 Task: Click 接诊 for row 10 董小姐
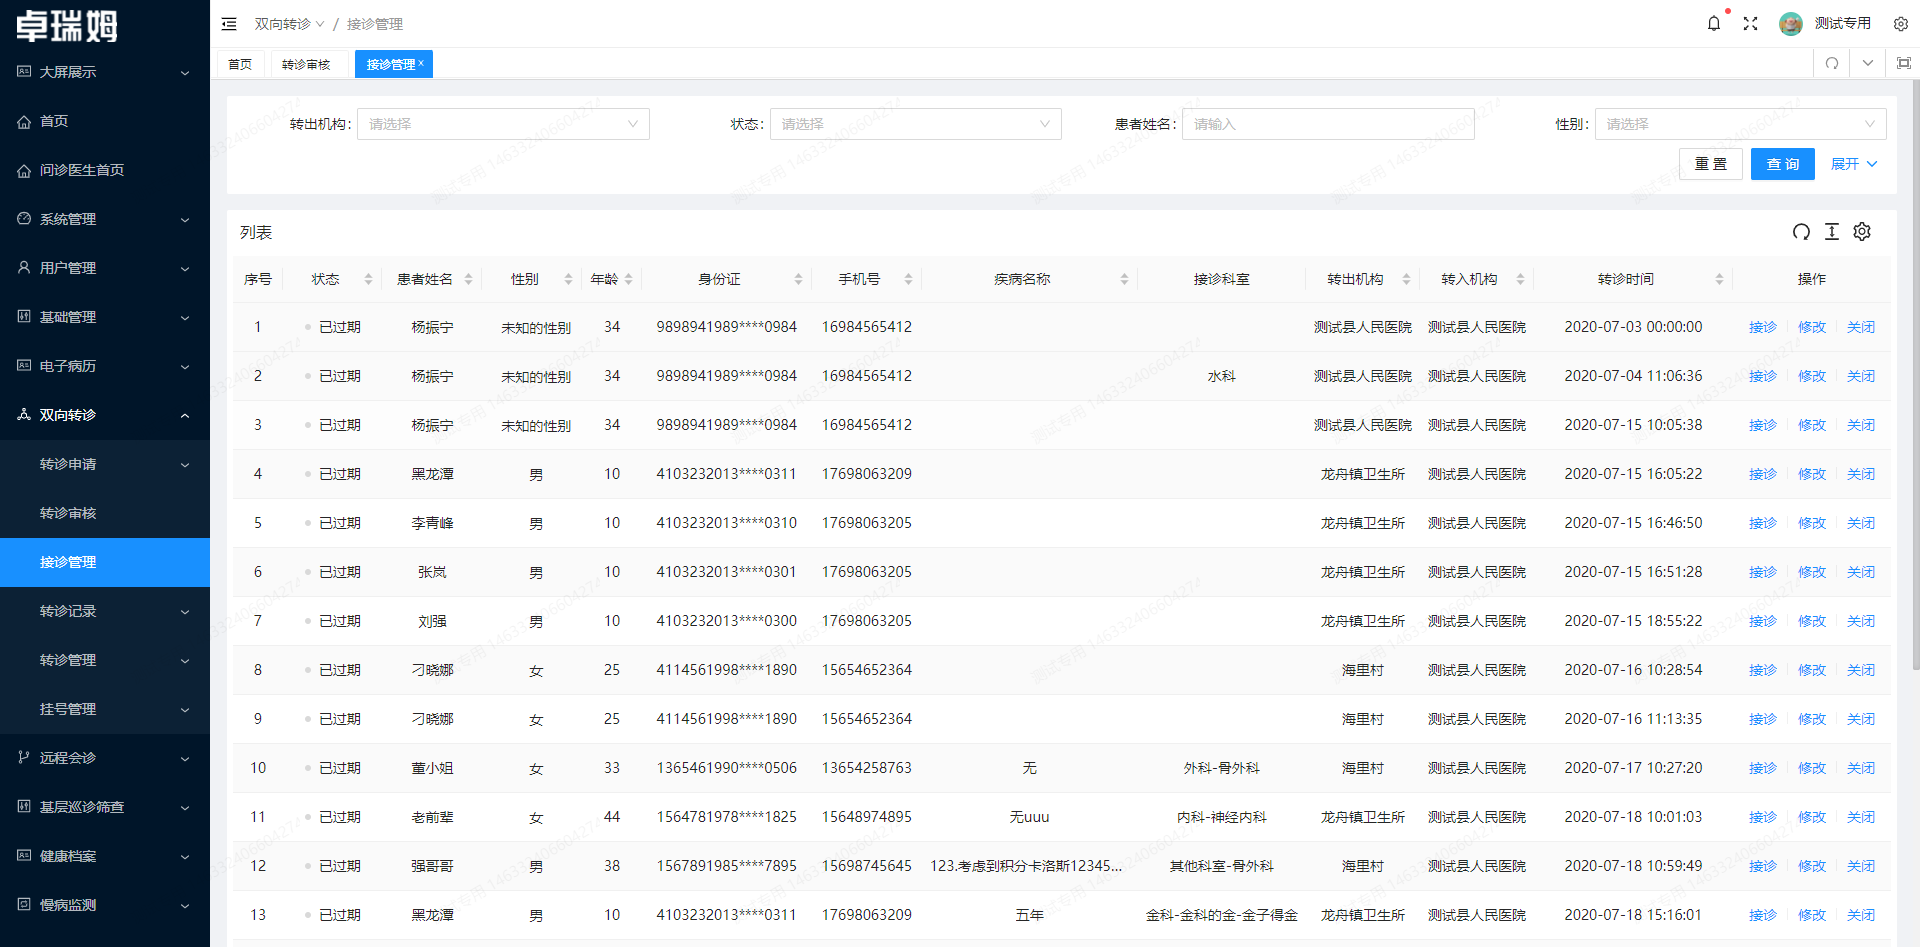[x=1763, y=768]
